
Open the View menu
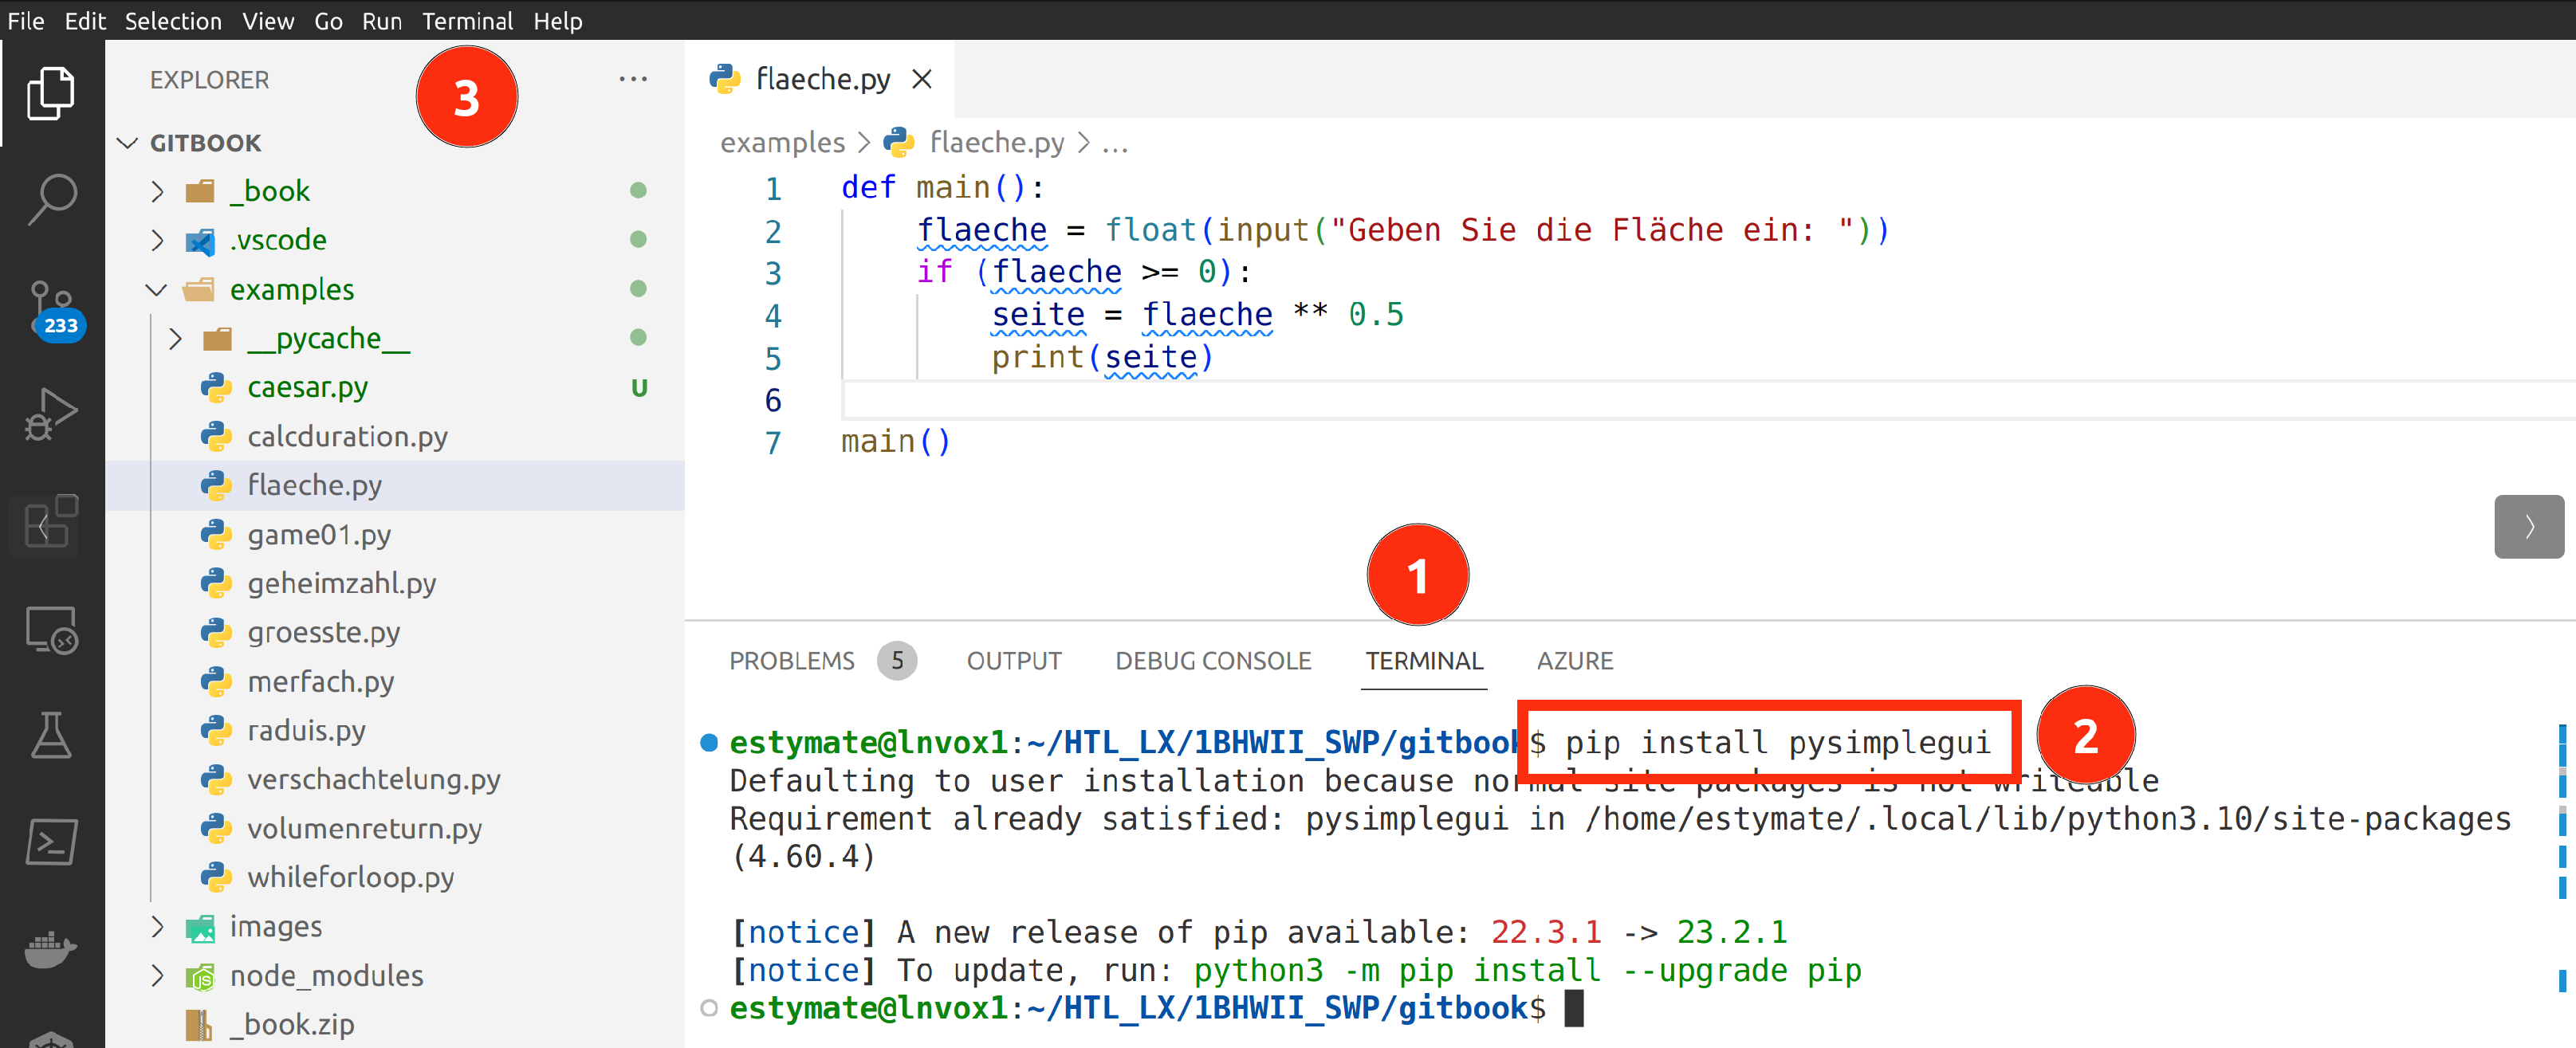[x=268, y=20]
